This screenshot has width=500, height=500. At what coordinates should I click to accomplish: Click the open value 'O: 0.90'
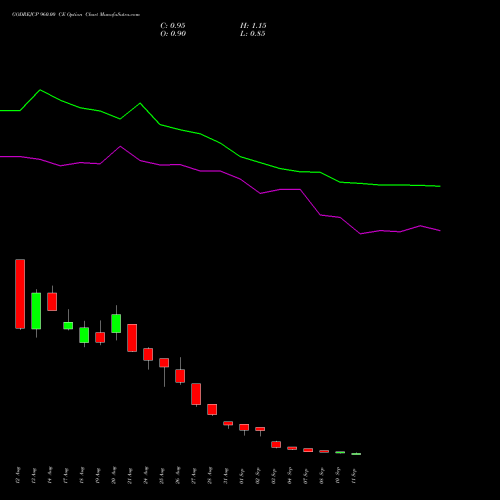coord(173,34)
